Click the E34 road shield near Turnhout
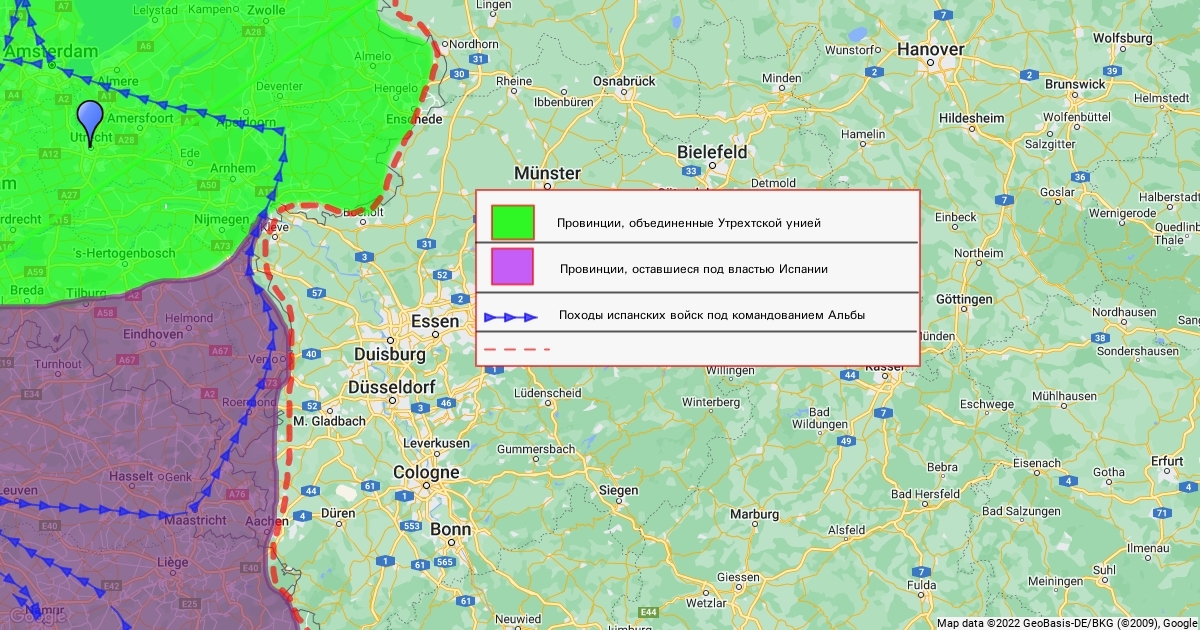The width and height of the screenshot is (1200, 630). pos(32,395)
